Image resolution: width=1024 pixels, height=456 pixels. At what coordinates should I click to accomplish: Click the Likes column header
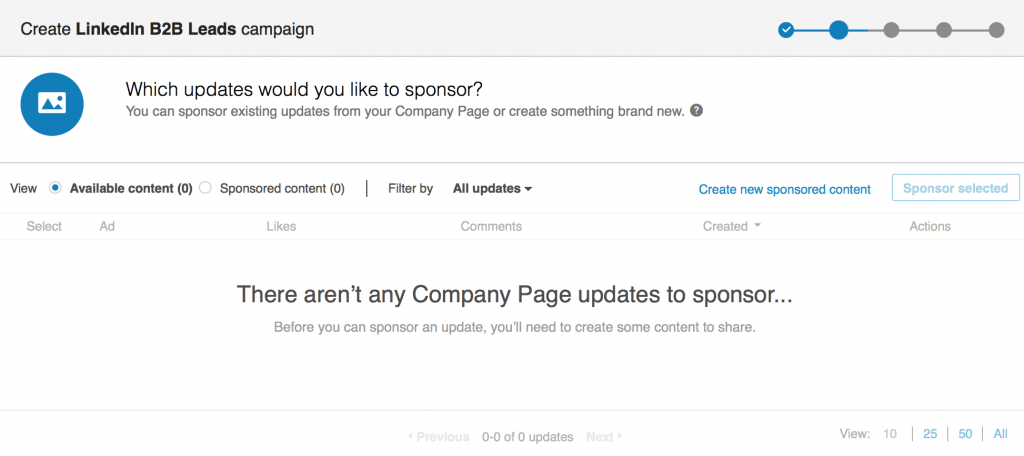point(281,226)
